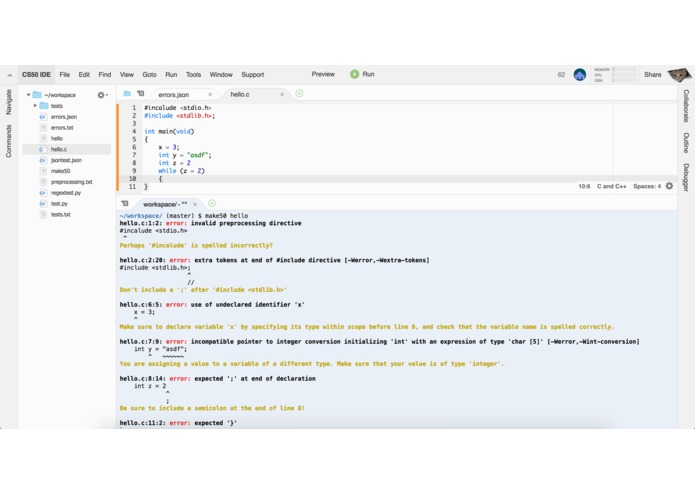
Task: Select hello.c in file tree
Action: [x=59, y=149]
